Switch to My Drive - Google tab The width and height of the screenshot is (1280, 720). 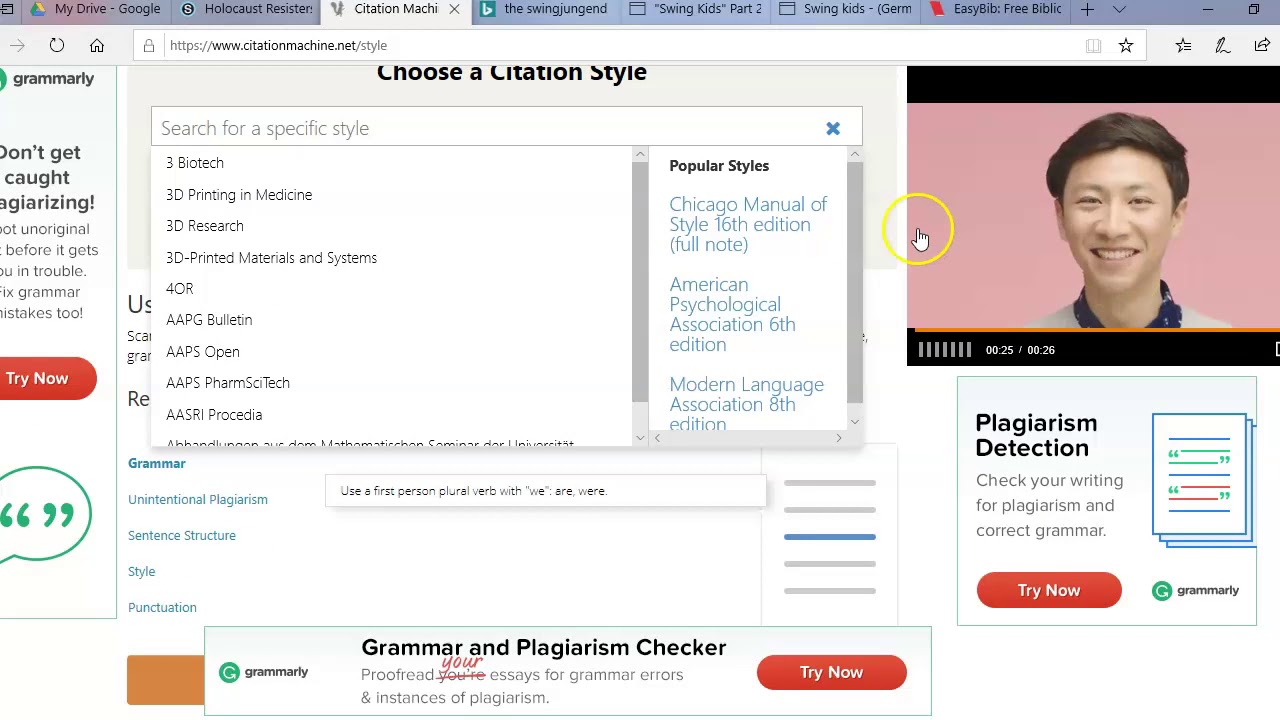pyautogui.click(x=96, y=9)
